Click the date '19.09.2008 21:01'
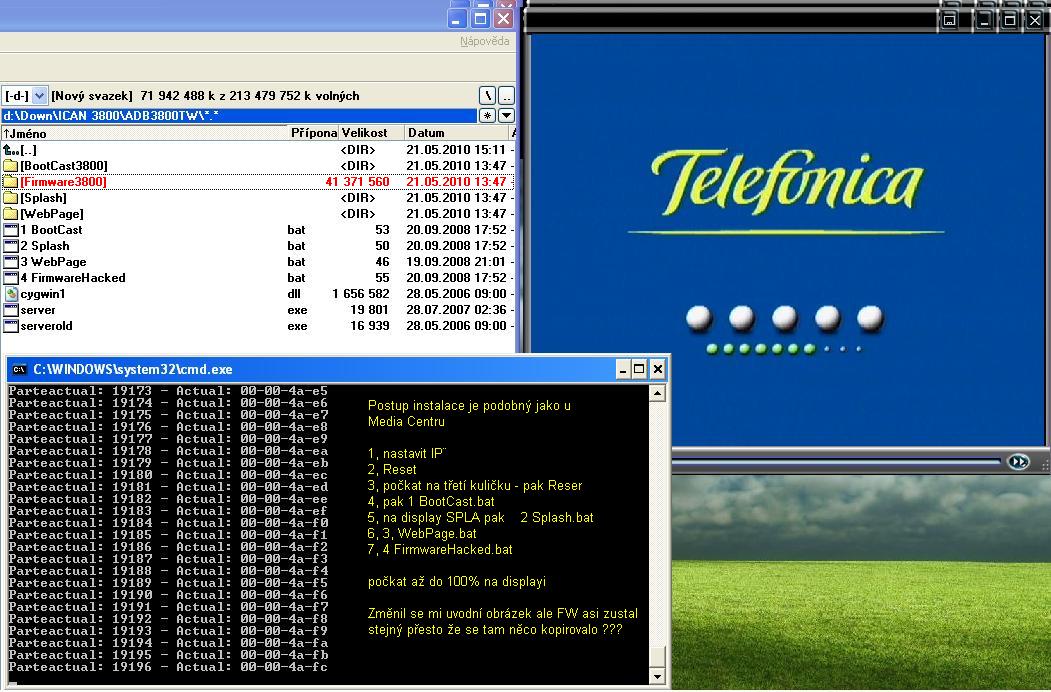1051x692 pixels. tap(456, 262)
